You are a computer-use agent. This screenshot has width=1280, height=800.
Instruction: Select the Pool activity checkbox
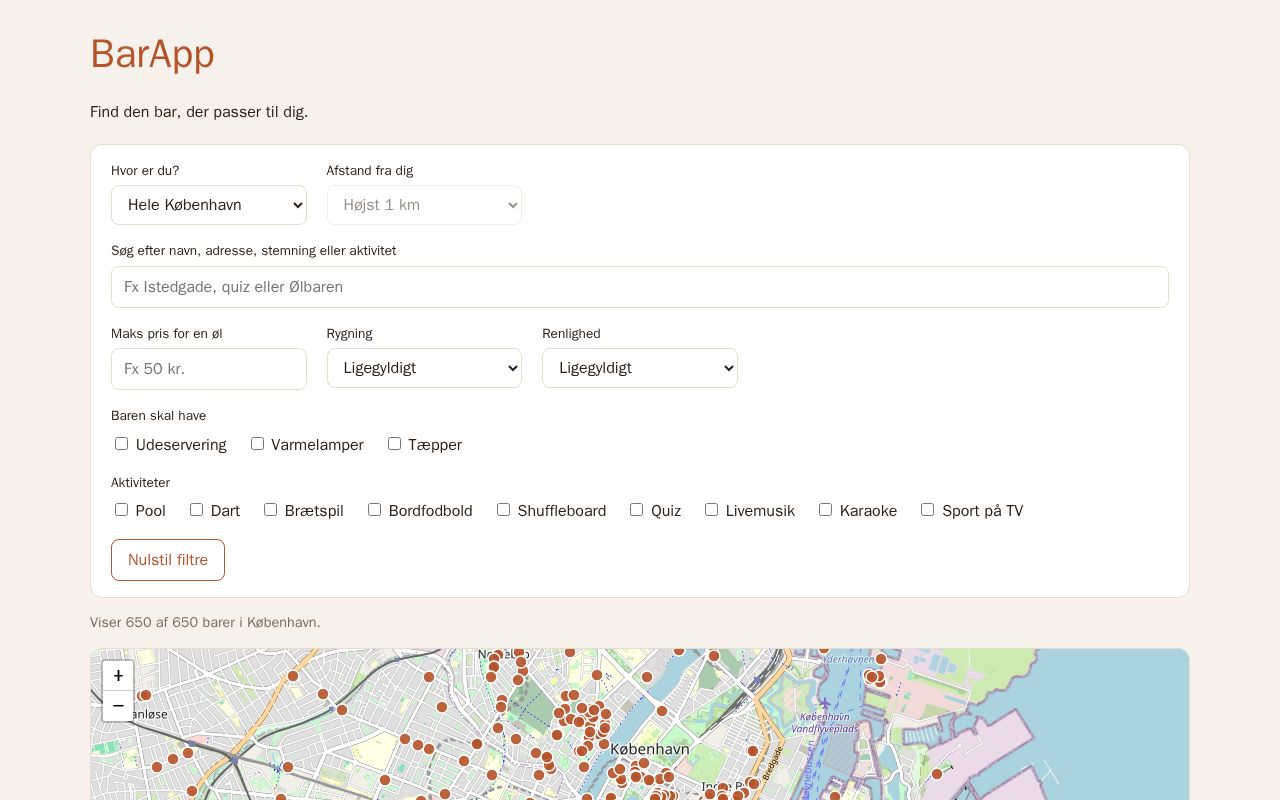122,510
